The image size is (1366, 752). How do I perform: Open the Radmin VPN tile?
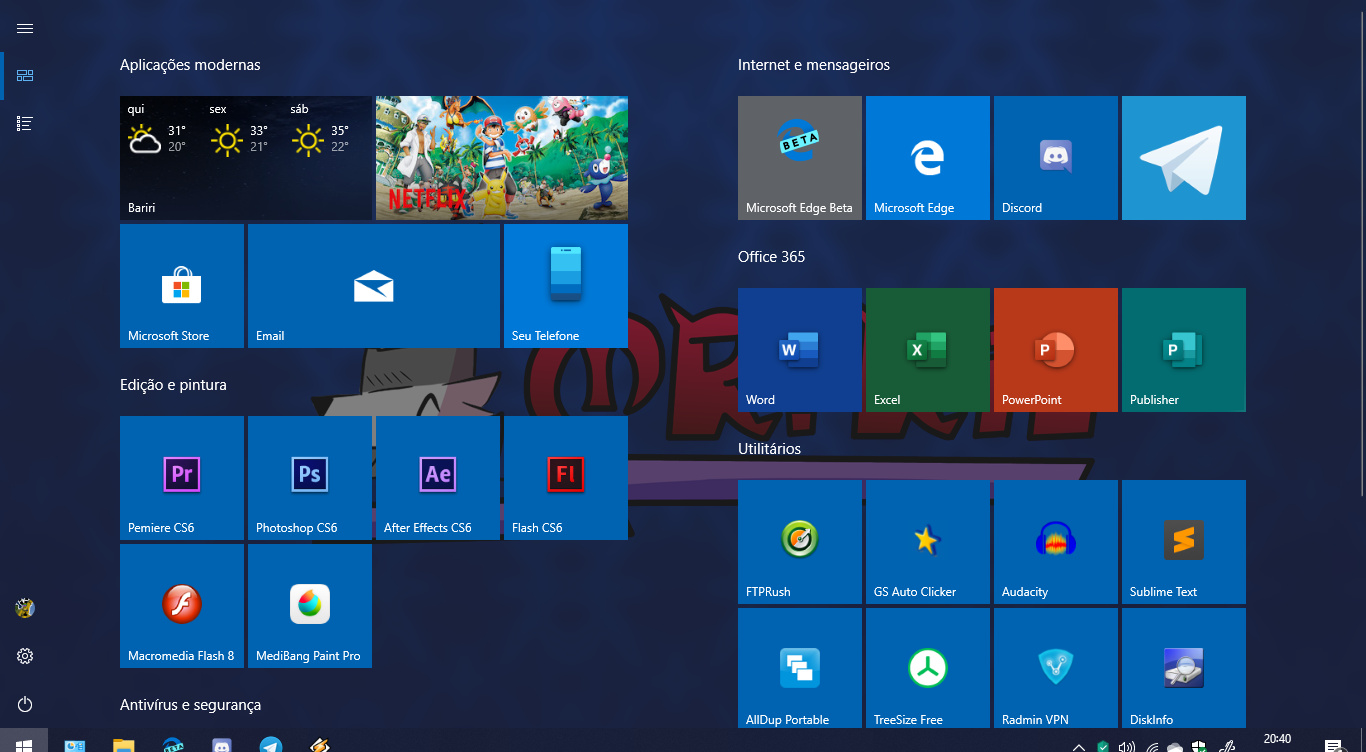click(x=1056, y=668)
